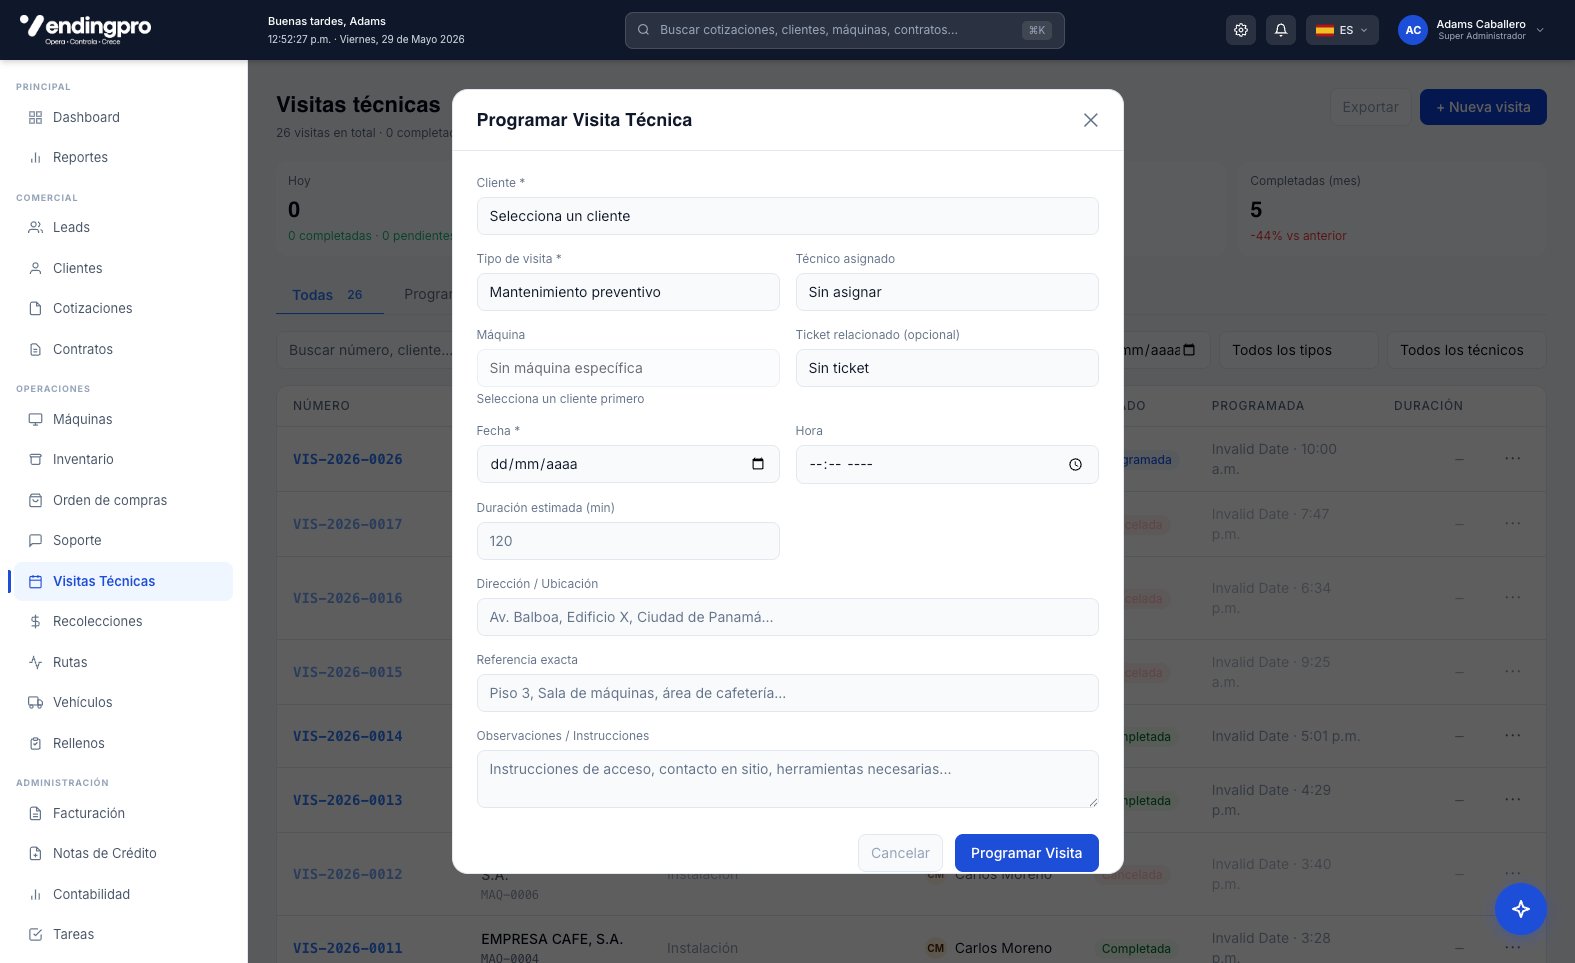The height and width of the screenshot is (963, 1575).
Task: Open notifications bell icon
Action: pos(1281,30)
